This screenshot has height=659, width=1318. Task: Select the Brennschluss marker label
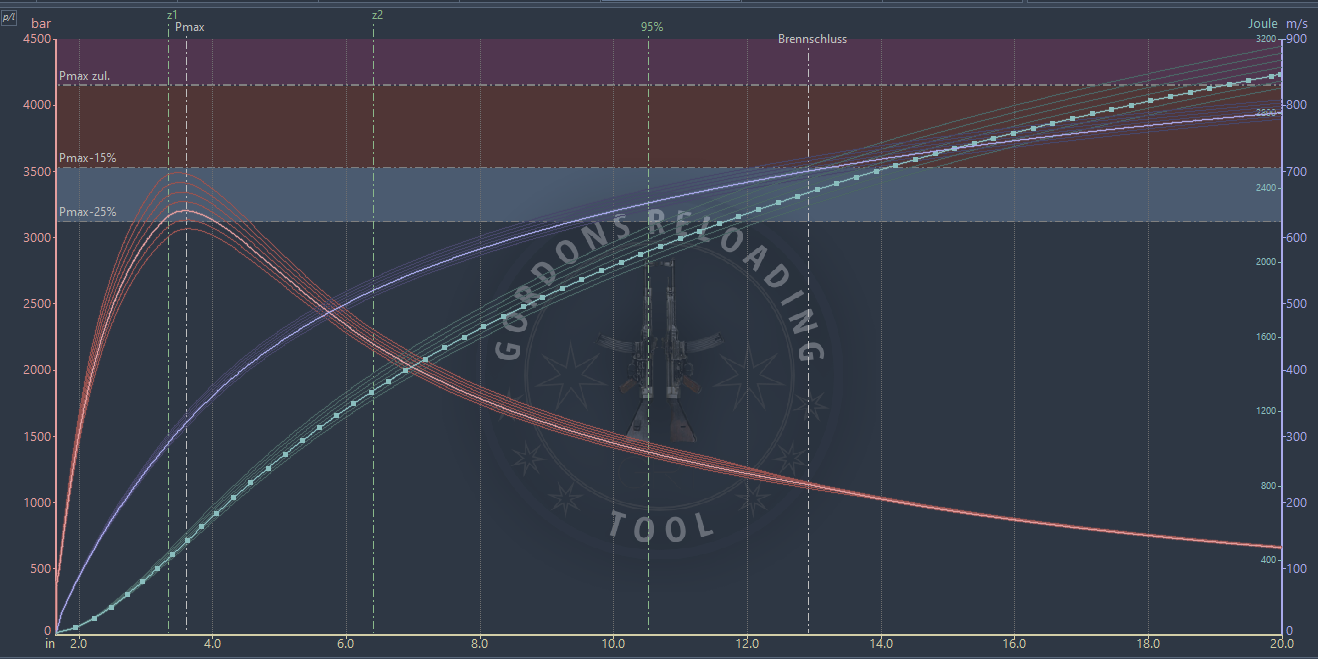click(x=813, y=39)
